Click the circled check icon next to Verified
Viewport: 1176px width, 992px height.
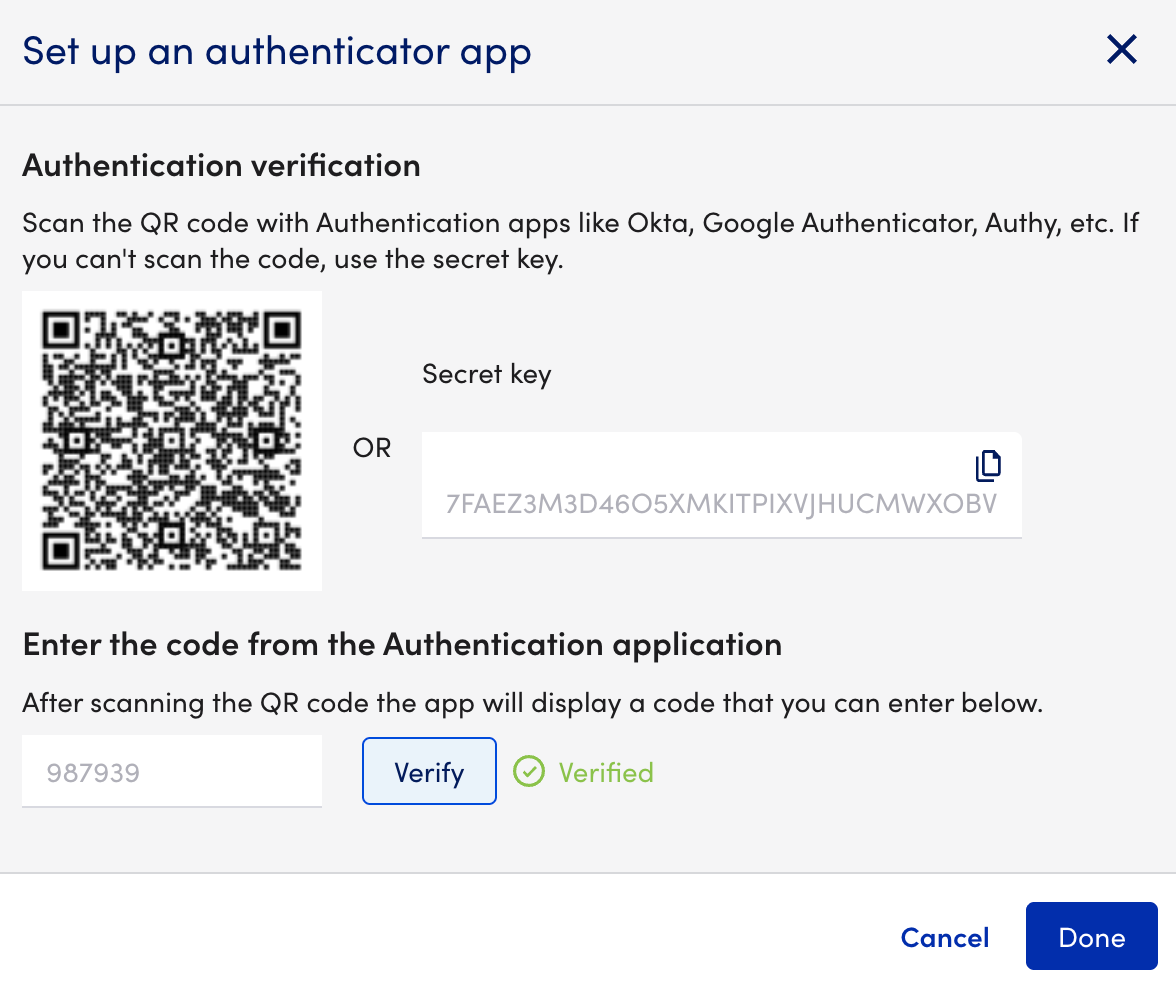(x=528, y=771)
